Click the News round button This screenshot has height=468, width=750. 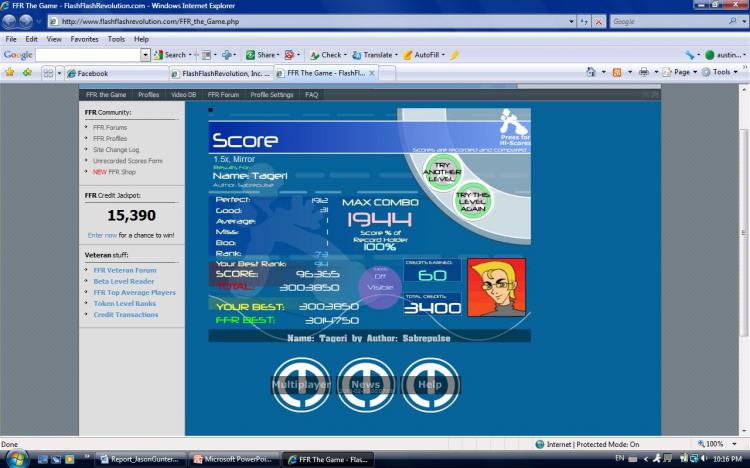[x=366, y=384]
